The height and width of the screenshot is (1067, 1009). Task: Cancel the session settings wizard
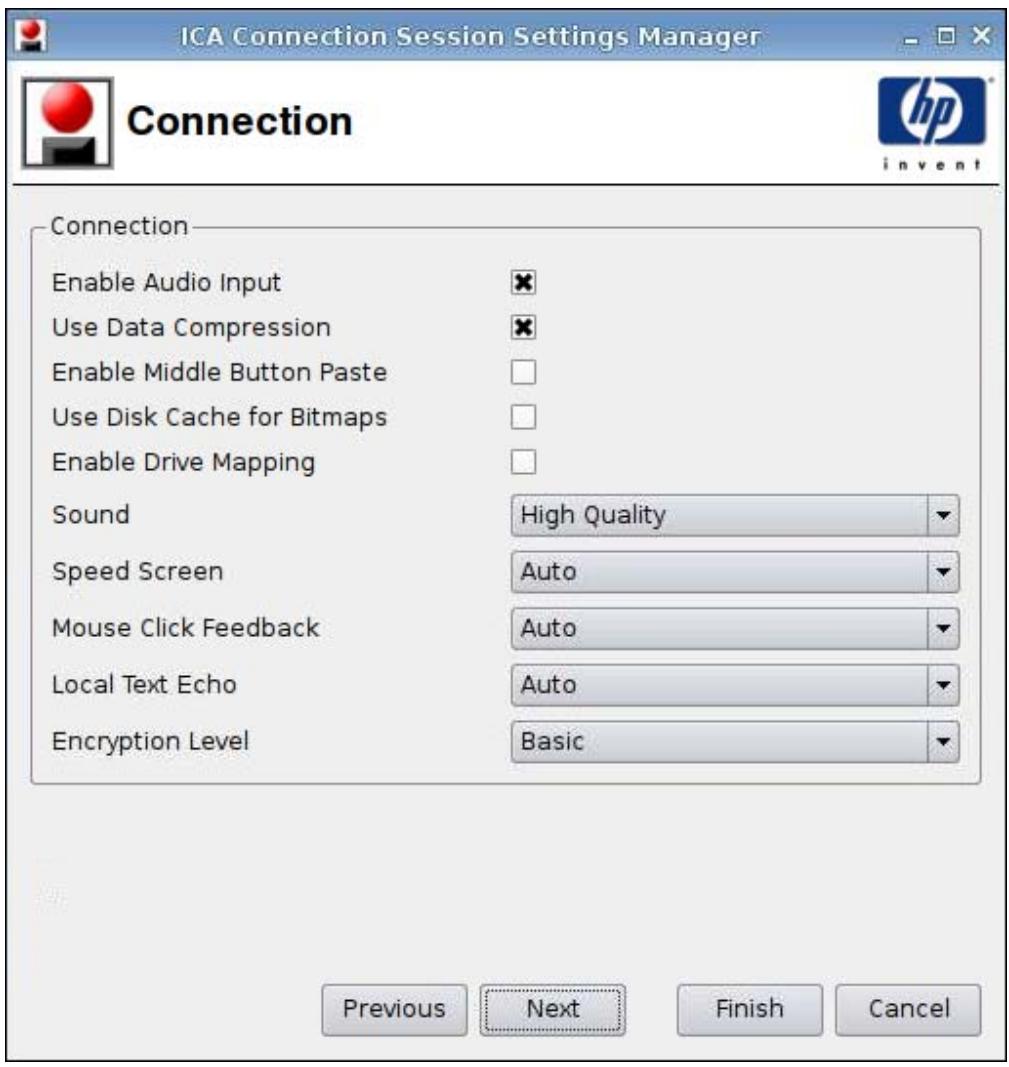[908, 1009]
